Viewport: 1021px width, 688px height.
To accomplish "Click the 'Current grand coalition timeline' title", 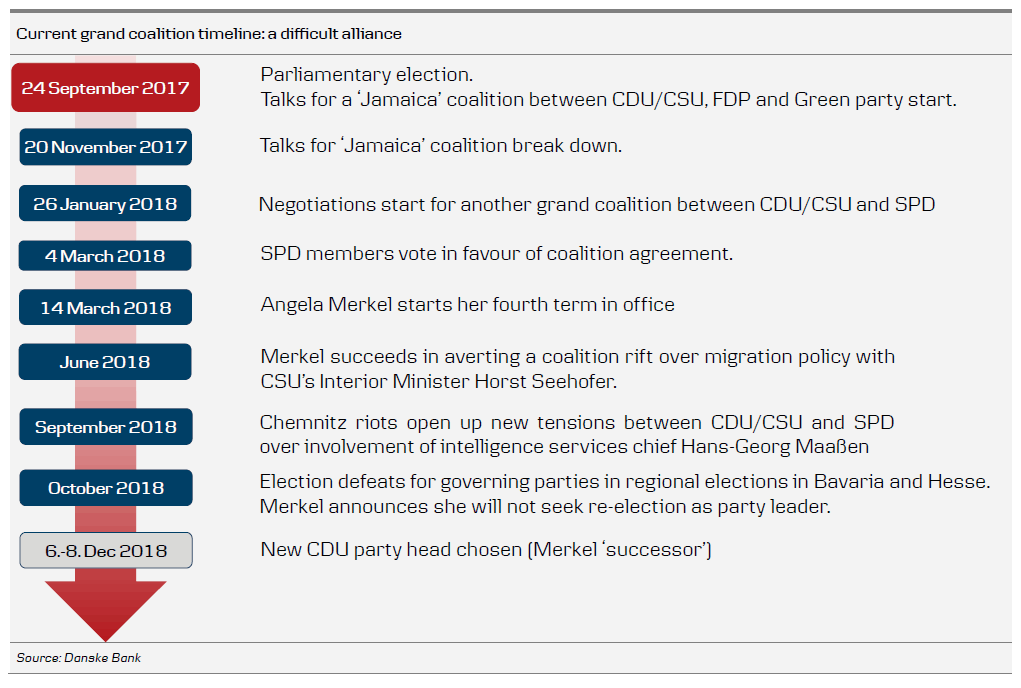I will tap(209, 34).
